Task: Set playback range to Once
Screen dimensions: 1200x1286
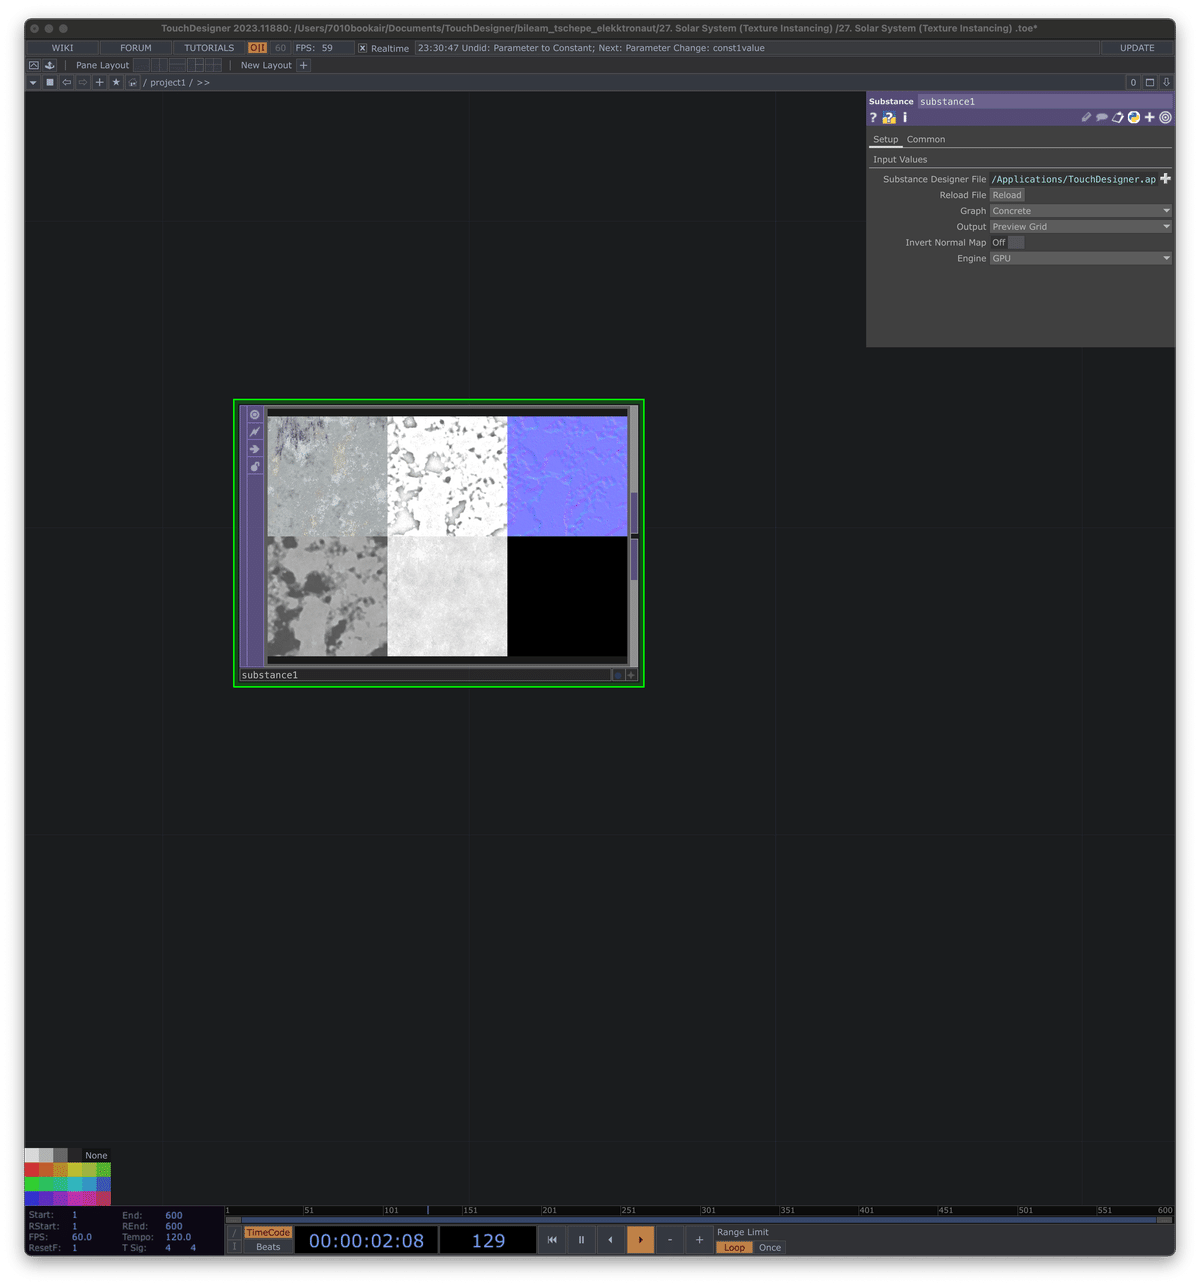Action: coord(769,1247)
